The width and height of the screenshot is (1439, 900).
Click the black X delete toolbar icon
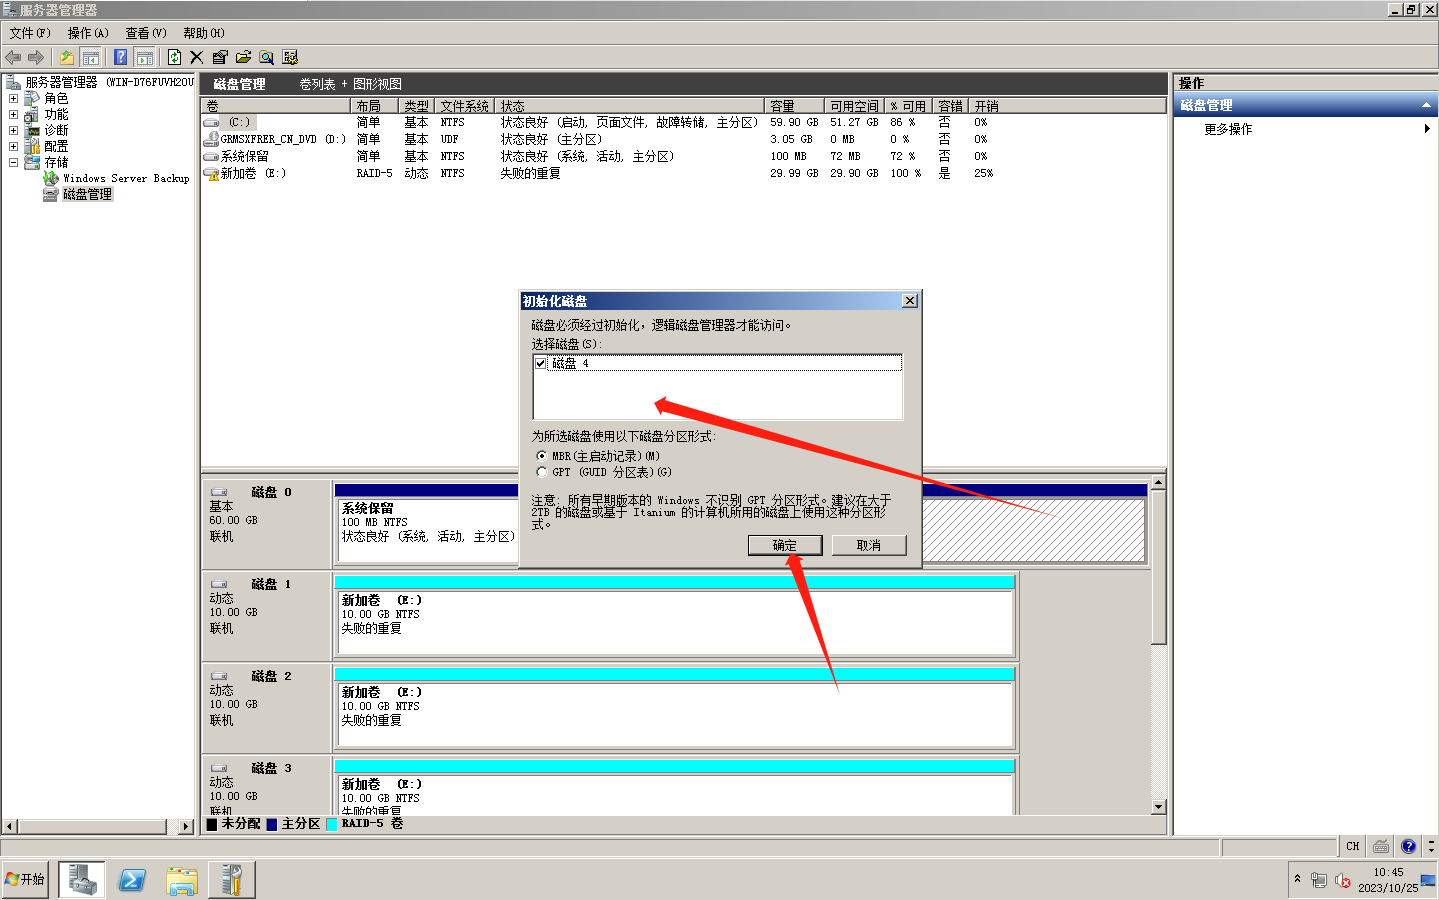(196, 57)
